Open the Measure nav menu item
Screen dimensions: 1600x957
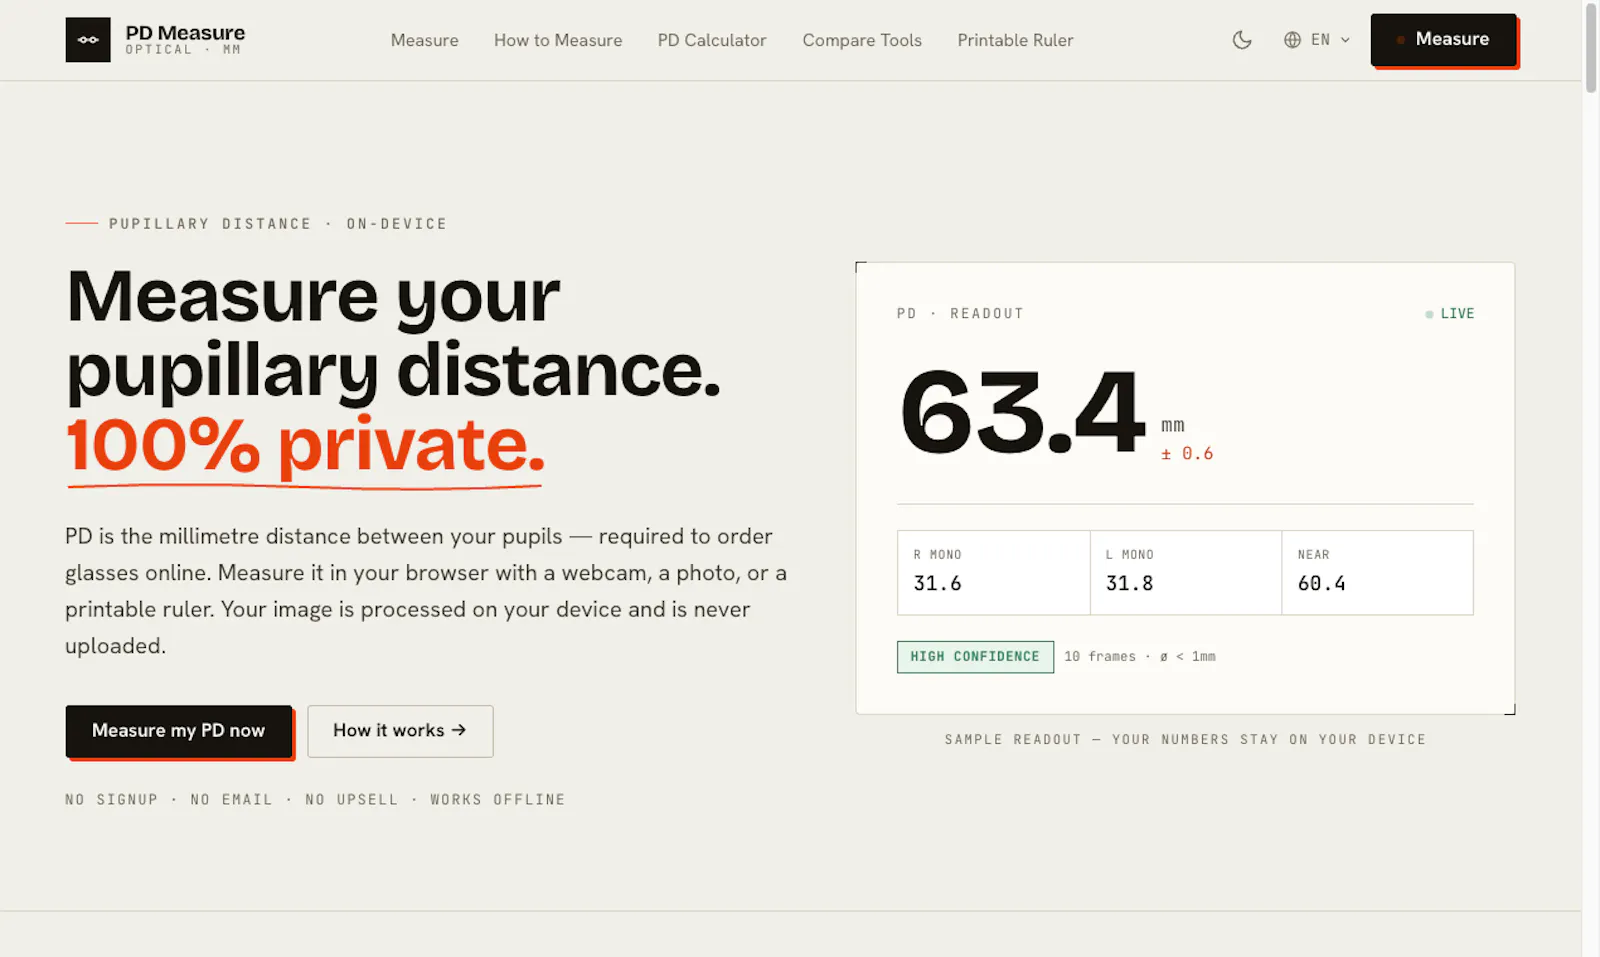(424, 40)
